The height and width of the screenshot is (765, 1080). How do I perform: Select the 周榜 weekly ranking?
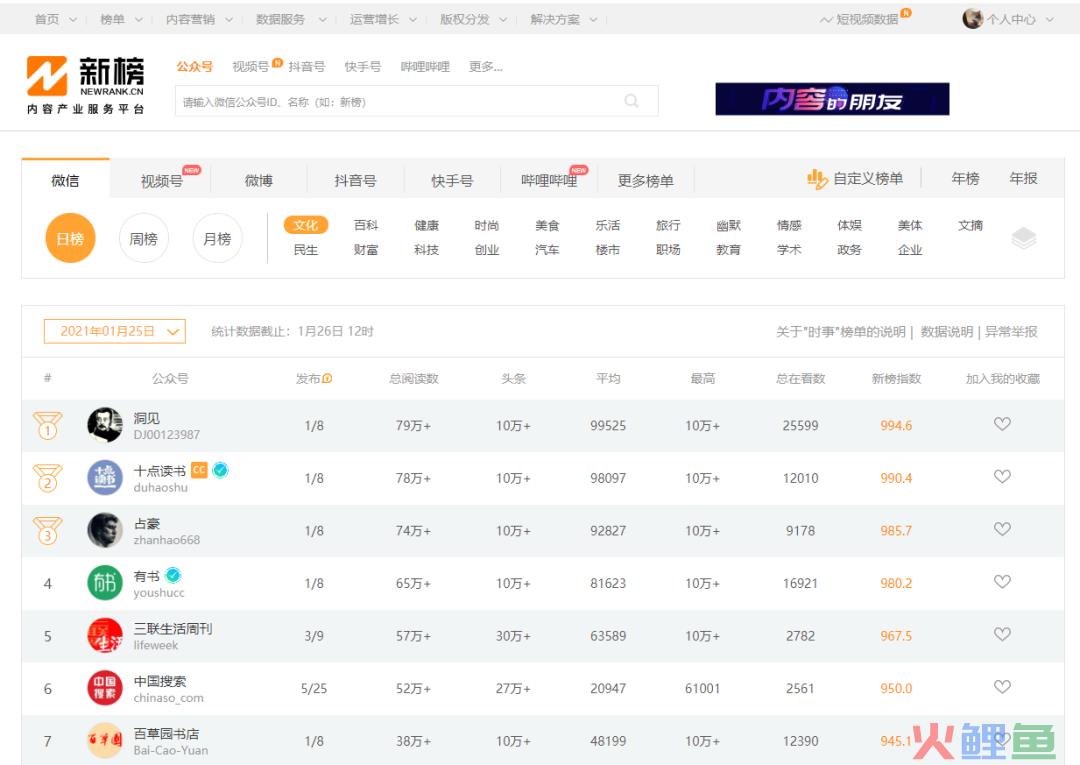tap(143, 238)
